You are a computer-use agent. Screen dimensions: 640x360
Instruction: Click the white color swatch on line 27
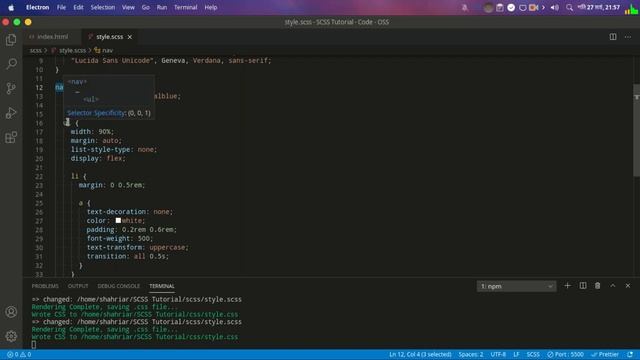coord(118,220)
